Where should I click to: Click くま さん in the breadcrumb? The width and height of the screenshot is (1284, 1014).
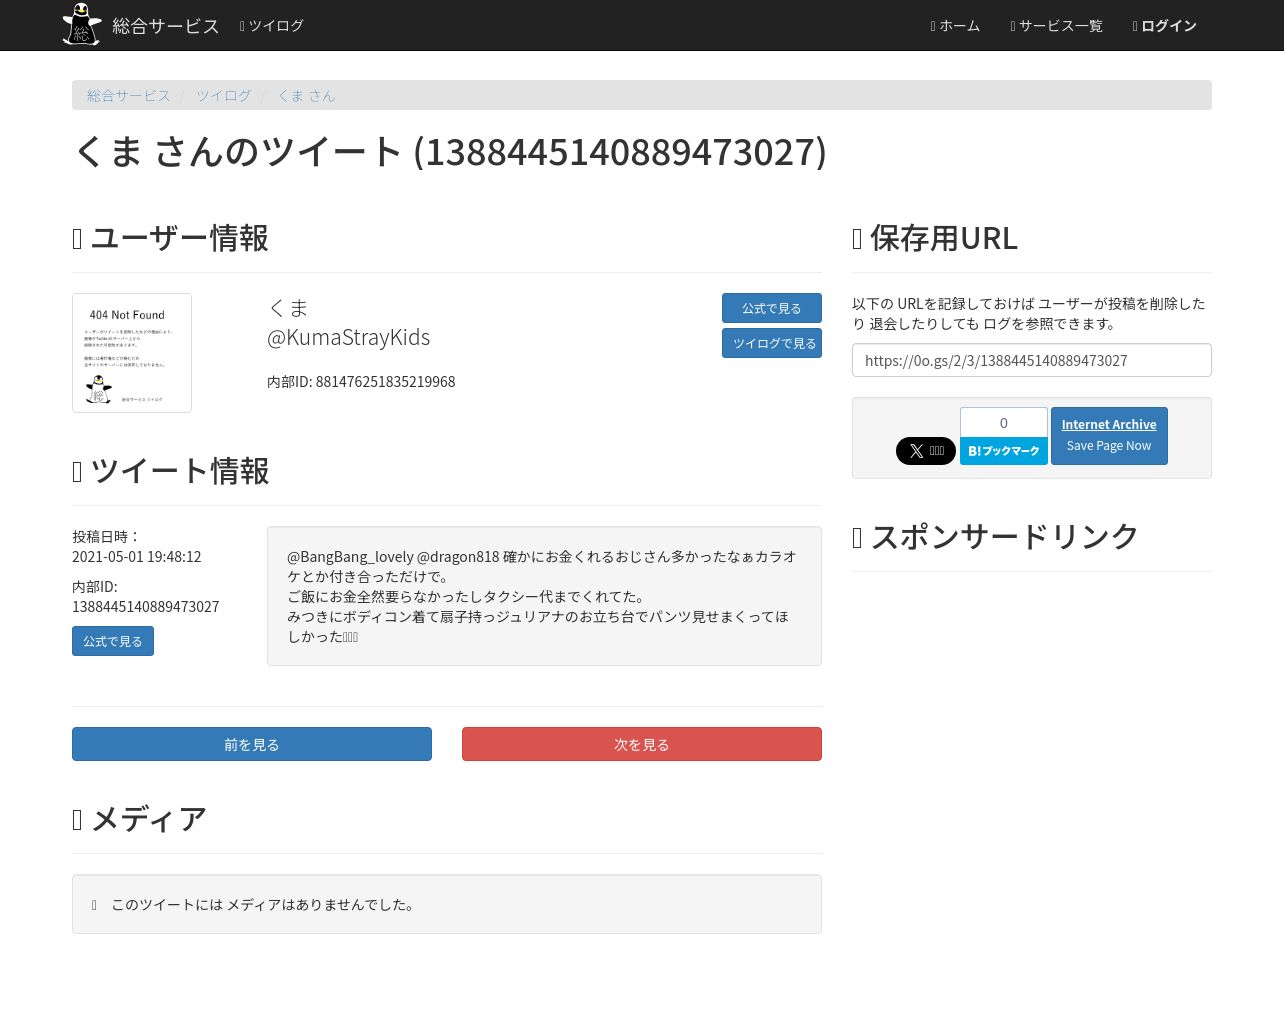(306, 96)
